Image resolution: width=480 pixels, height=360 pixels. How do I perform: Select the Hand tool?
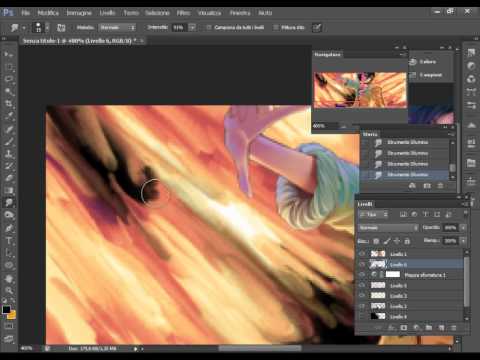[x=9, y=278]
